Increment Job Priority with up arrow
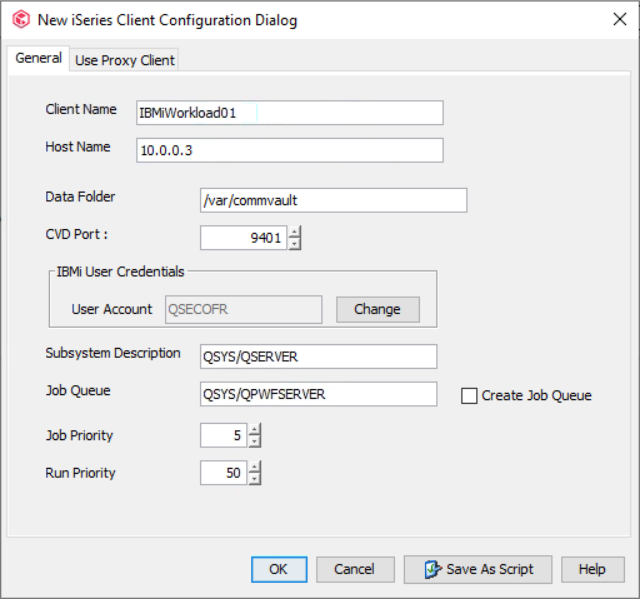640x599 pixels. (255, 430)
